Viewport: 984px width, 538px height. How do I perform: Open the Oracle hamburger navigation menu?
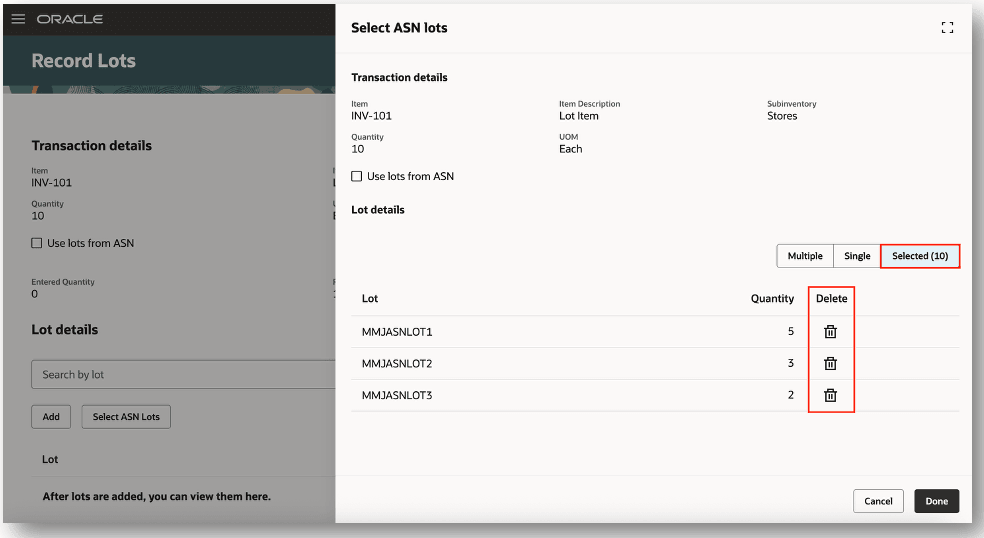tap(18, 19)
